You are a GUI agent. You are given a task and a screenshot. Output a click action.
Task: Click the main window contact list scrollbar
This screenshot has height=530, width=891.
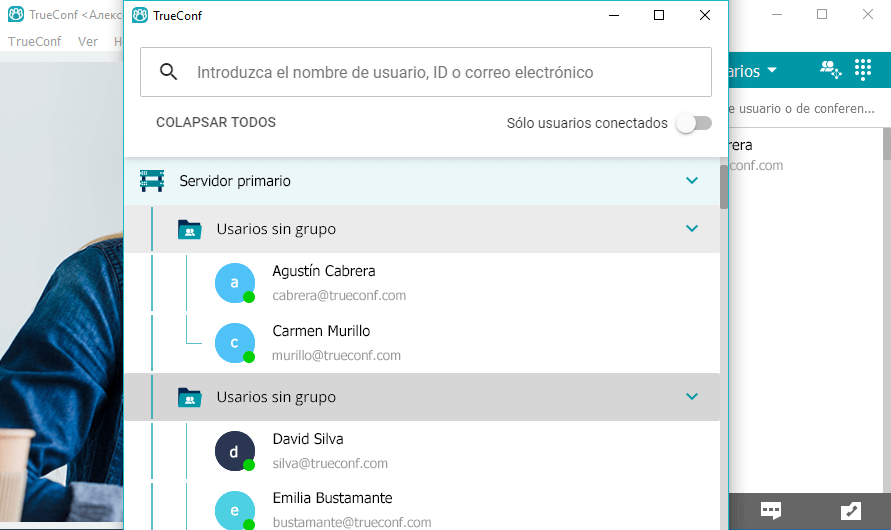[886, 145]
